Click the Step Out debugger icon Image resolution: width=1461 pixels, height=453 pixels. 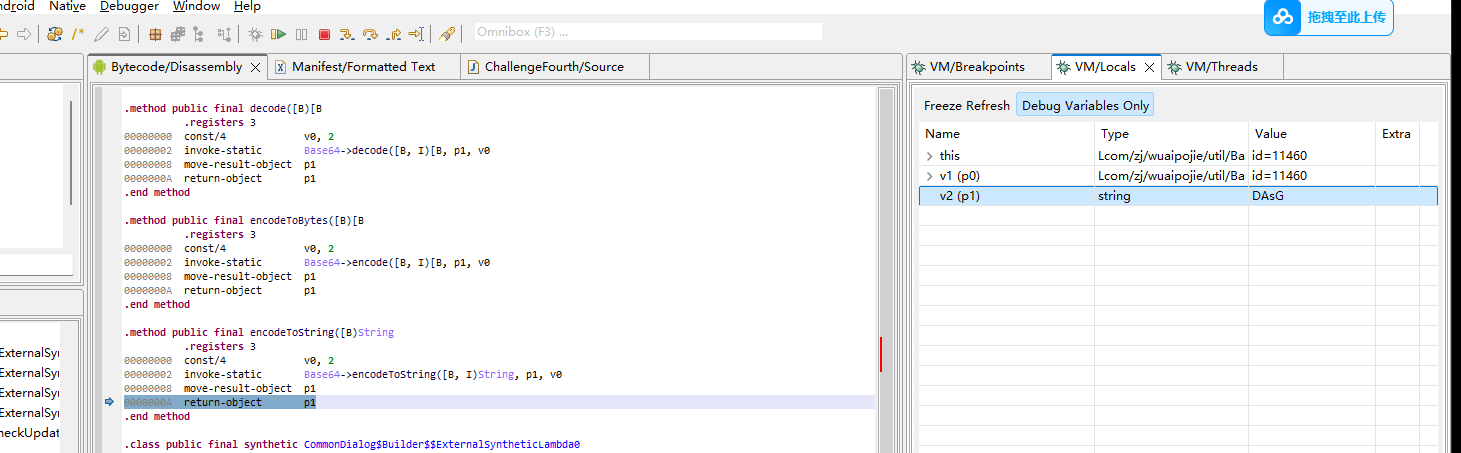394,34
